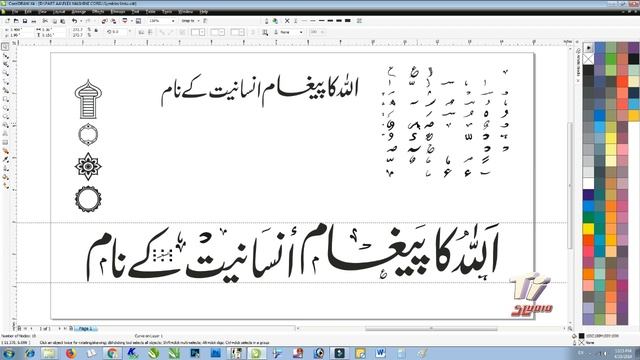Pick the white swatch in the palette
This screenshot has width=640, height=360.
coord(588,183)
